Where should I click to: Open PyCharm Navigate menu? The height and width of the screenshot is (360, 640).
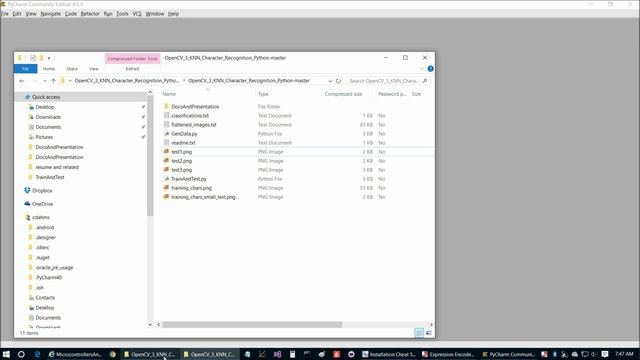click(x=51, y=14)
